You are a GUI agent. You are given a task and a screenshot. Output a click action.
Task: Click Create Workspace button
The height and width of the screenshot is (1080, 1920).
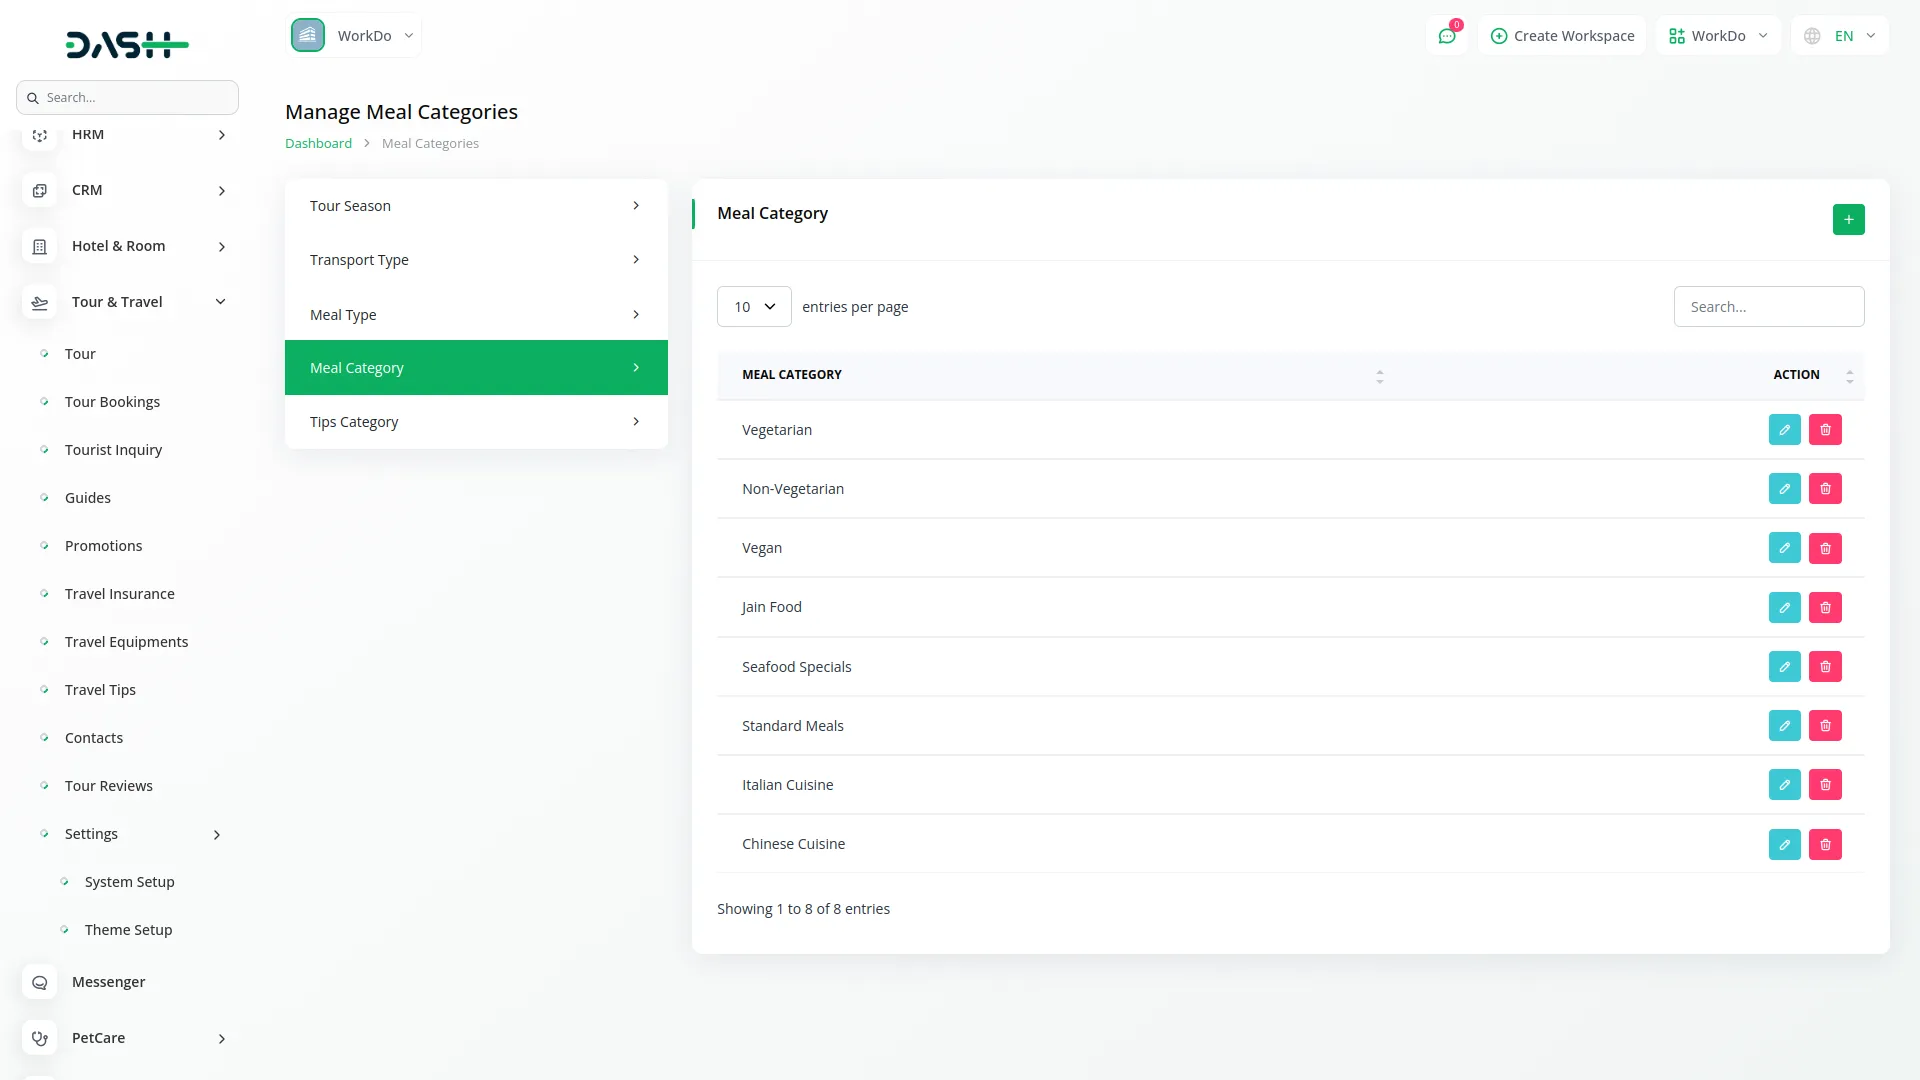(1562, 36)
